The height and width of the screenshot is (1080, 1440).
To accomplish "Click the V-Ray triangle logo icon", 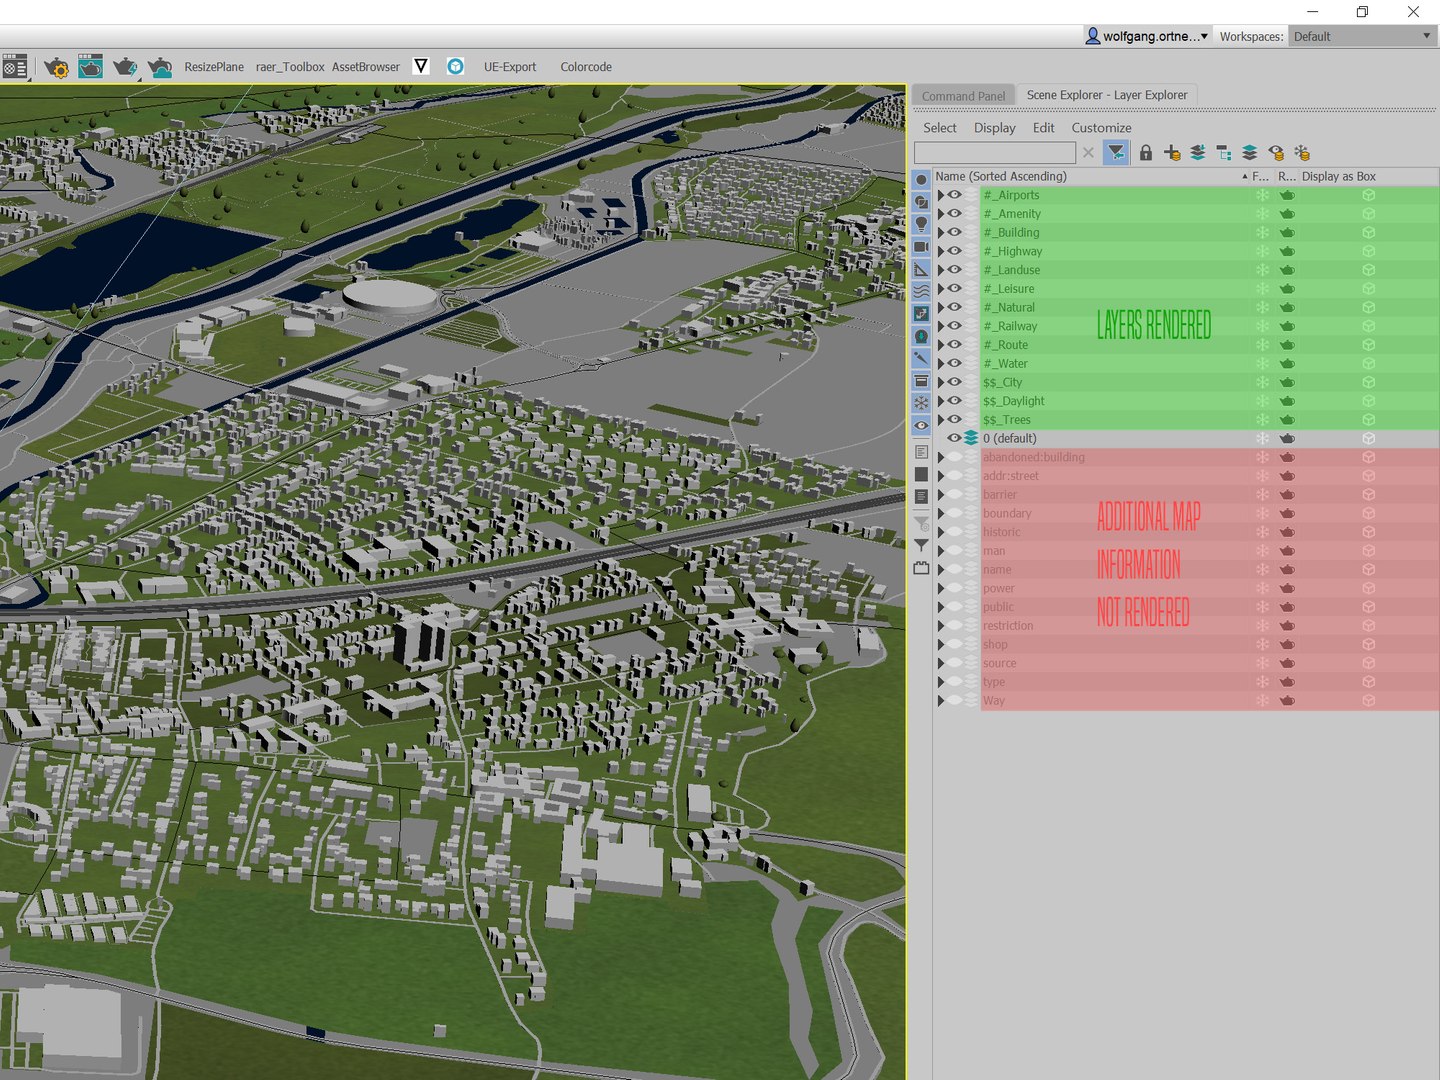I will (421, 66).
